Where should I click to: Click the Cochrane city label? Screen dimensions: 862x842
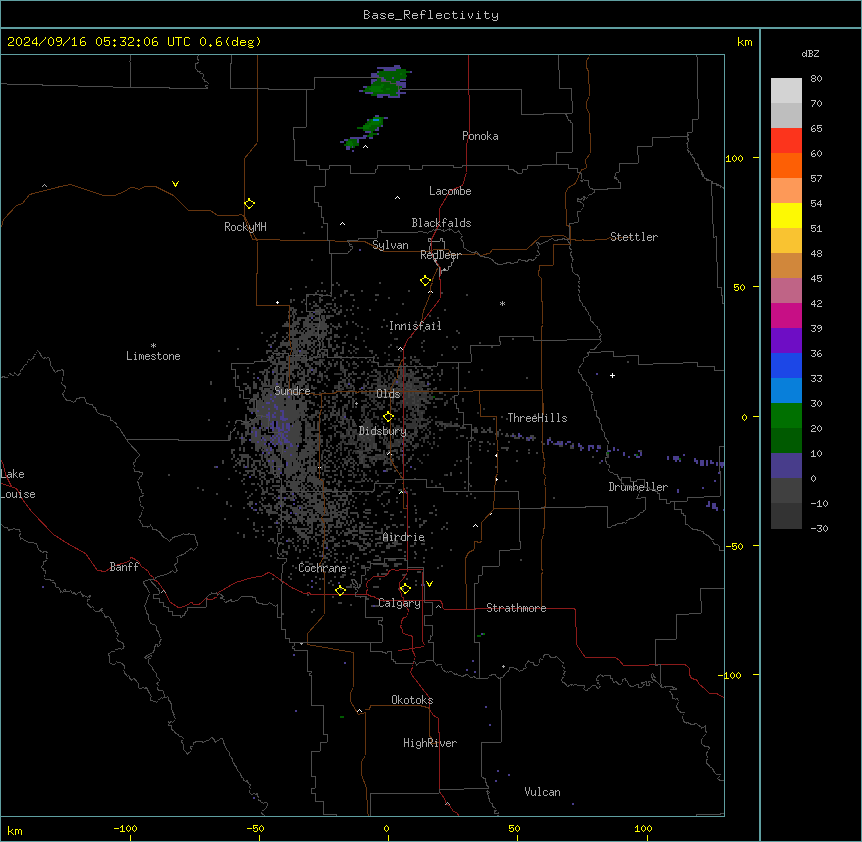322,568
